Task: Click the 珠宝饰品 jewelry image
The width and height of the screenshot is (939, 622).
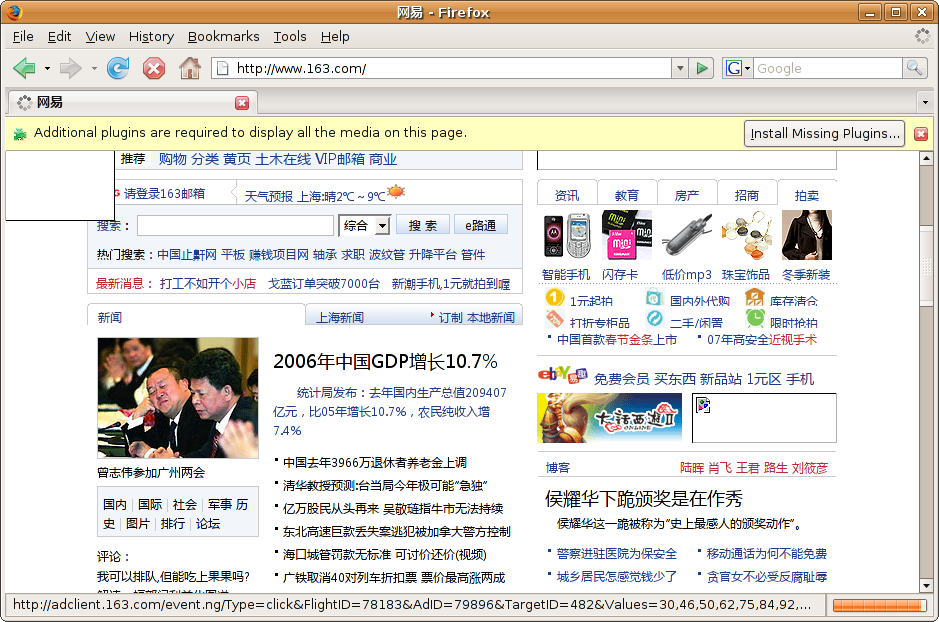Action: point(747,235)
